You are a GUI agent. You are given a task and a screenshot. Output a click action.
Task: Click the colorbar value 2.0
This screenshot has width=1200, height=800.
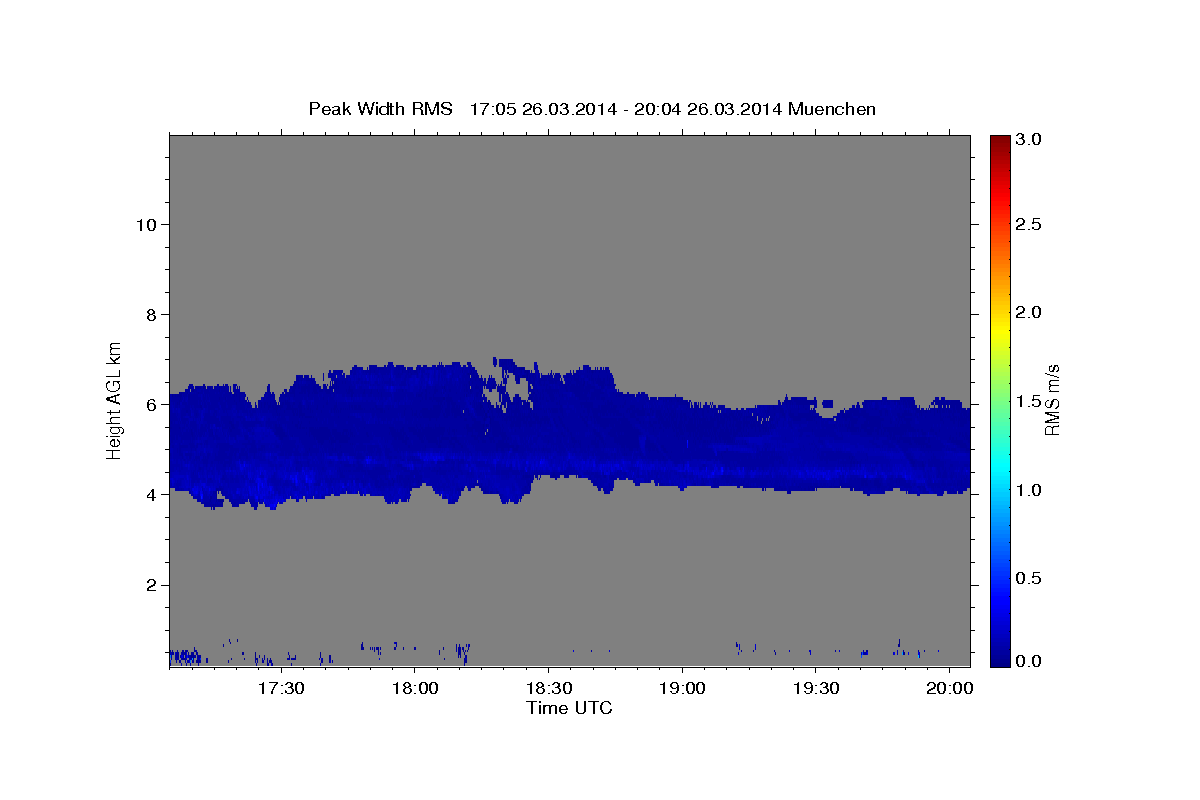[x=1030, y=313]
